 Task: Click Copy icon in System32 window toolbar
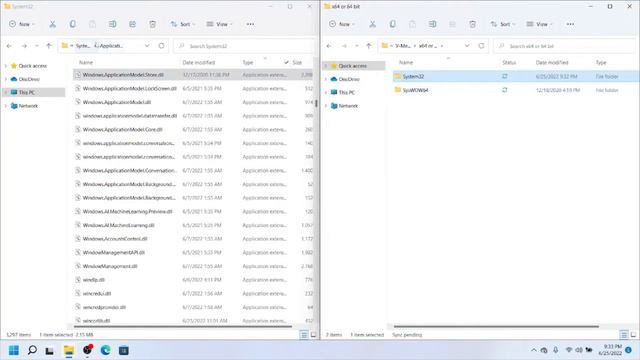tap(73, 24)
